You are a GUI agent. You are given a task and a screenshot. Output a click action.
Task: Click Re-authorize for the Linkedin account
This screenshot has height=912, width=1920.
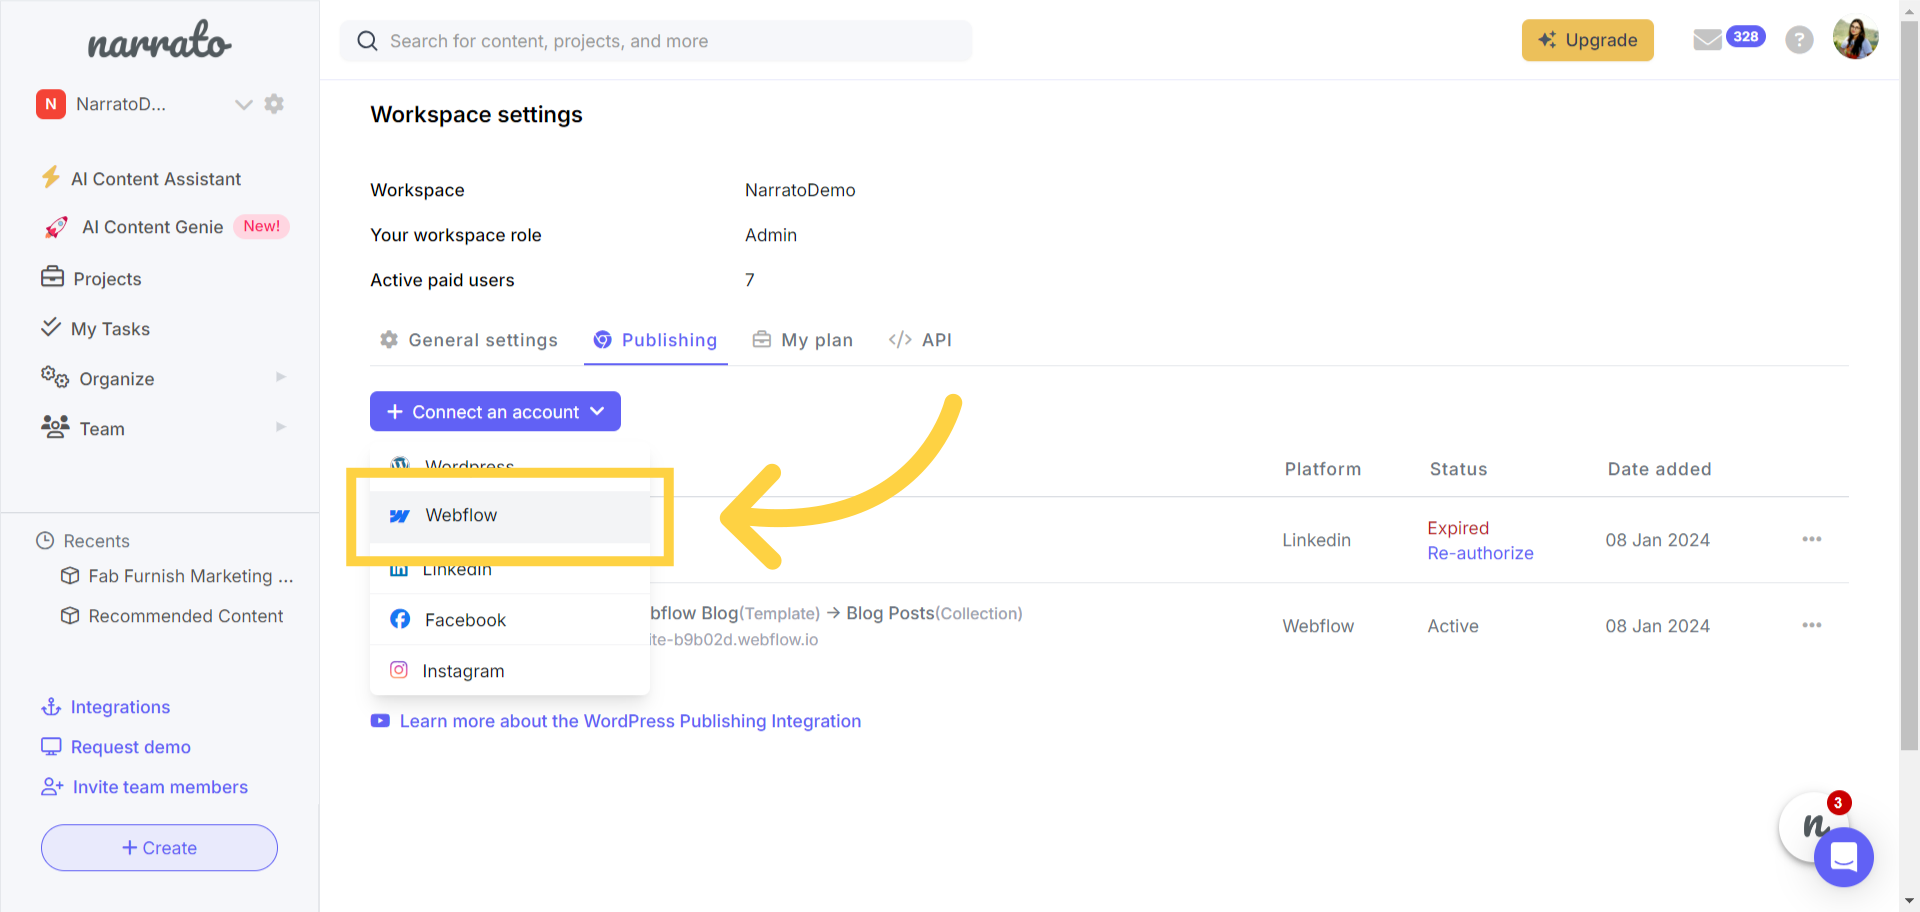[x=1480, y=553]
